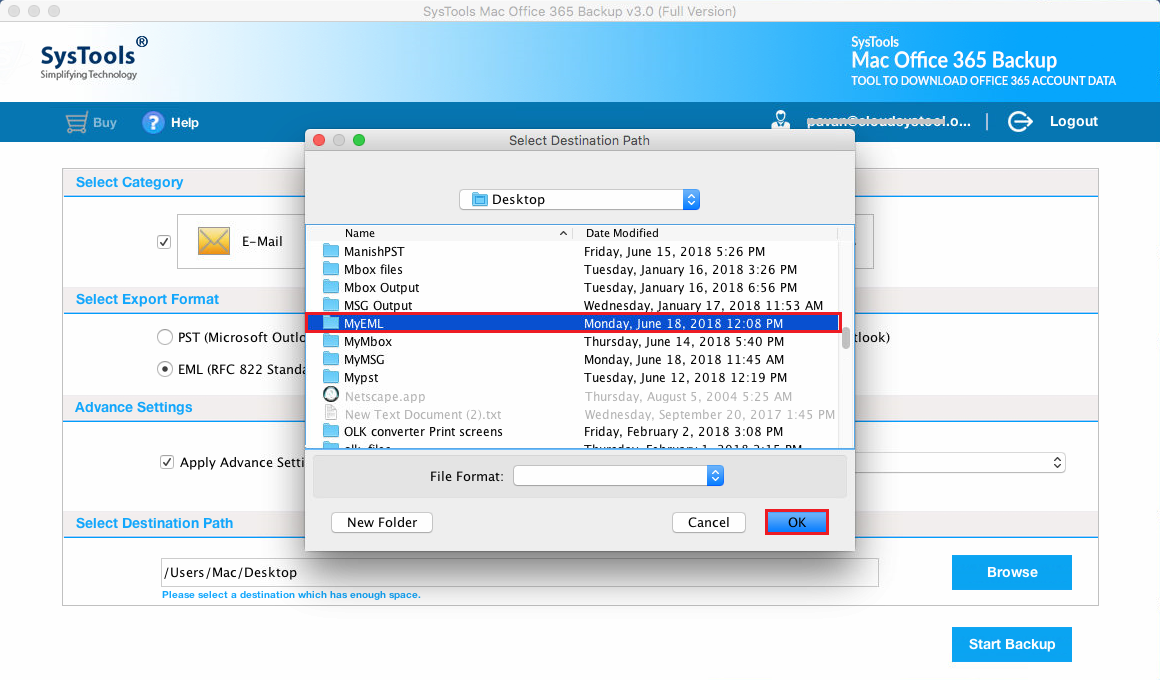
Task: Click the Buy shopping cart icon
Action: [x=76, y=123]
